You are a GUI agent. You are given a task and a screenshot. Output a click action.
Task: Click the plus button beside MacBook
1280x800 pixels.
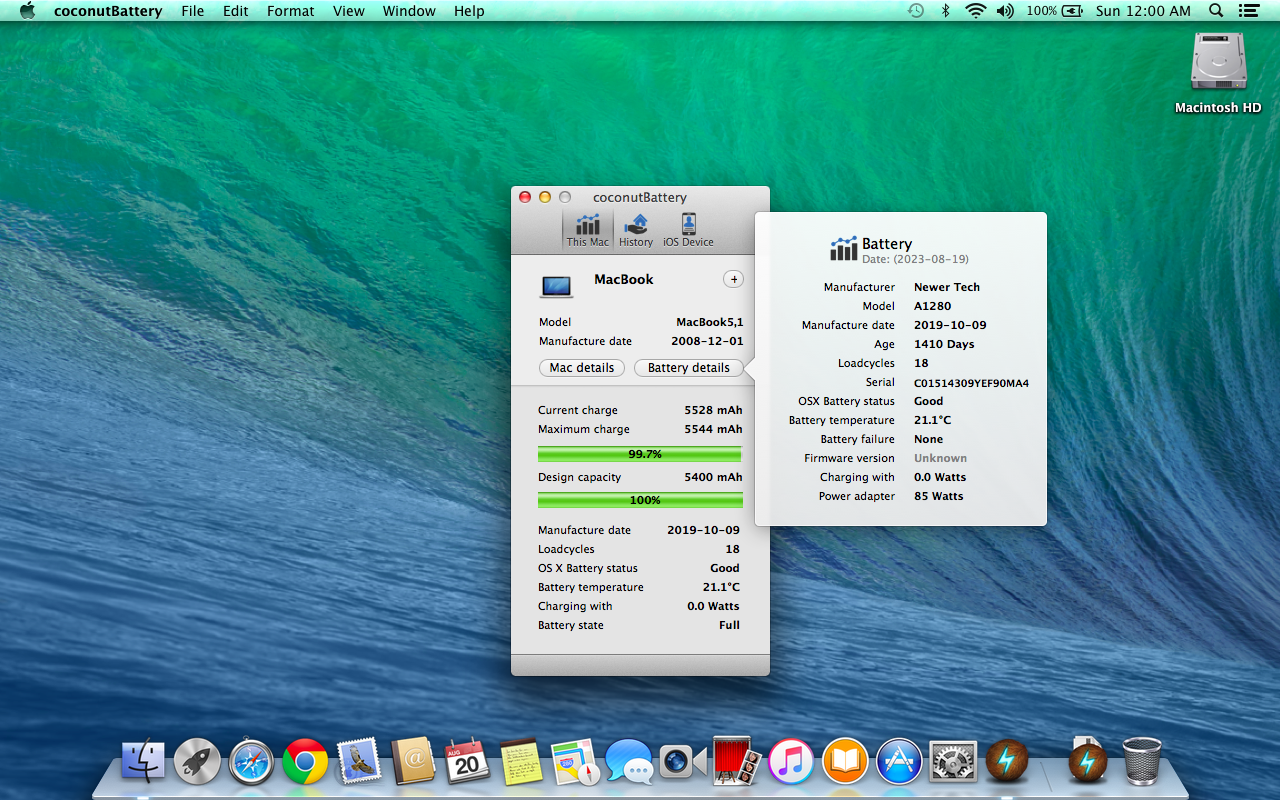pyautogui.click(x=734, y=279)
